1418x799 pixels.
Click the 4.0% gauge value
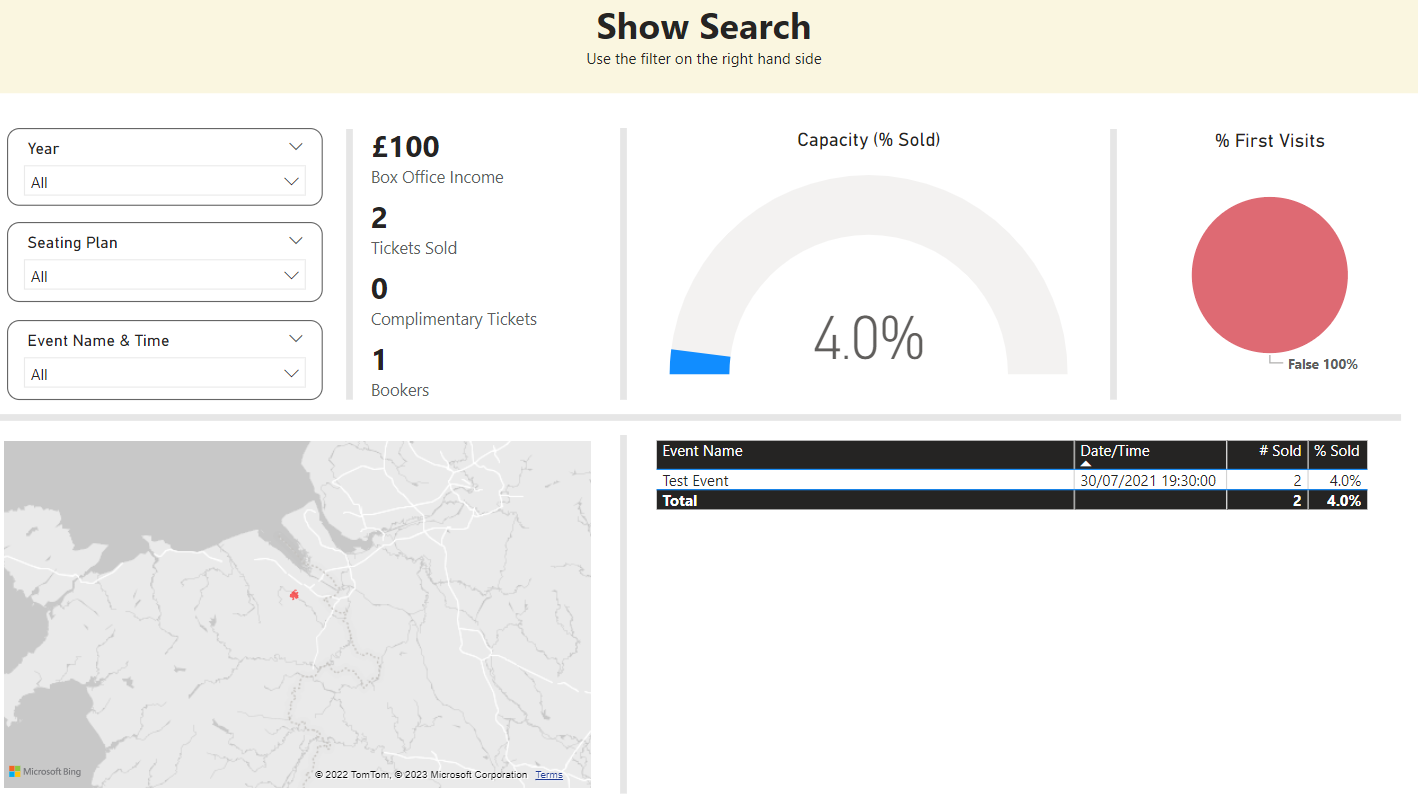(868, 338)
